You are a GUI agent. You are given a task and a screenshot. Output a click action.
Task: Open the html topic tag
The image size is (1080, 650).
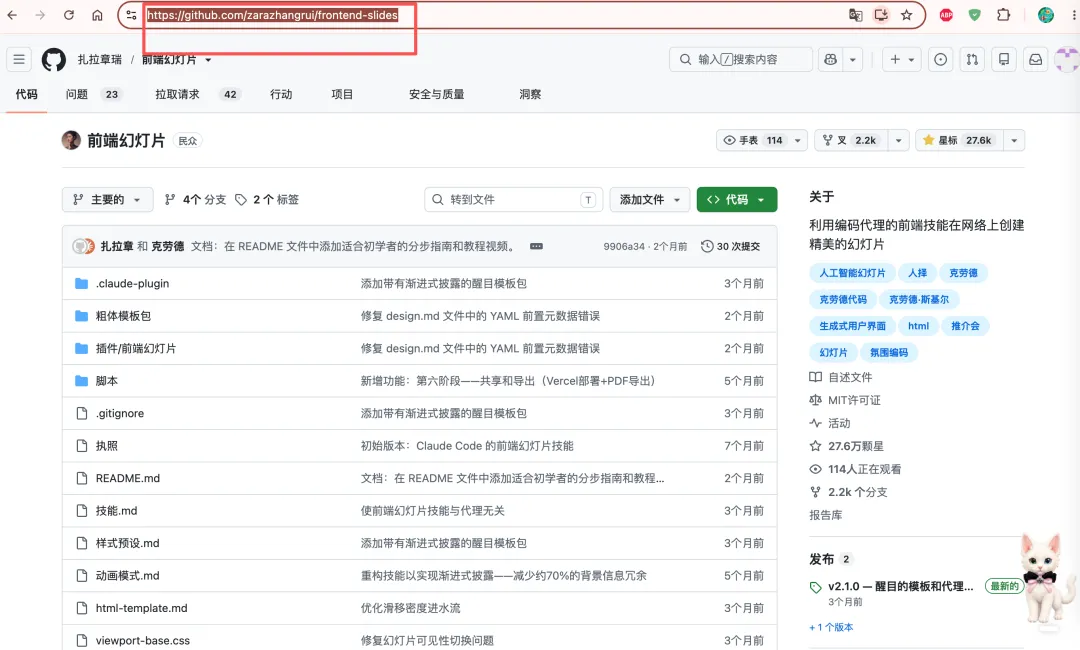tap(918, 326)
